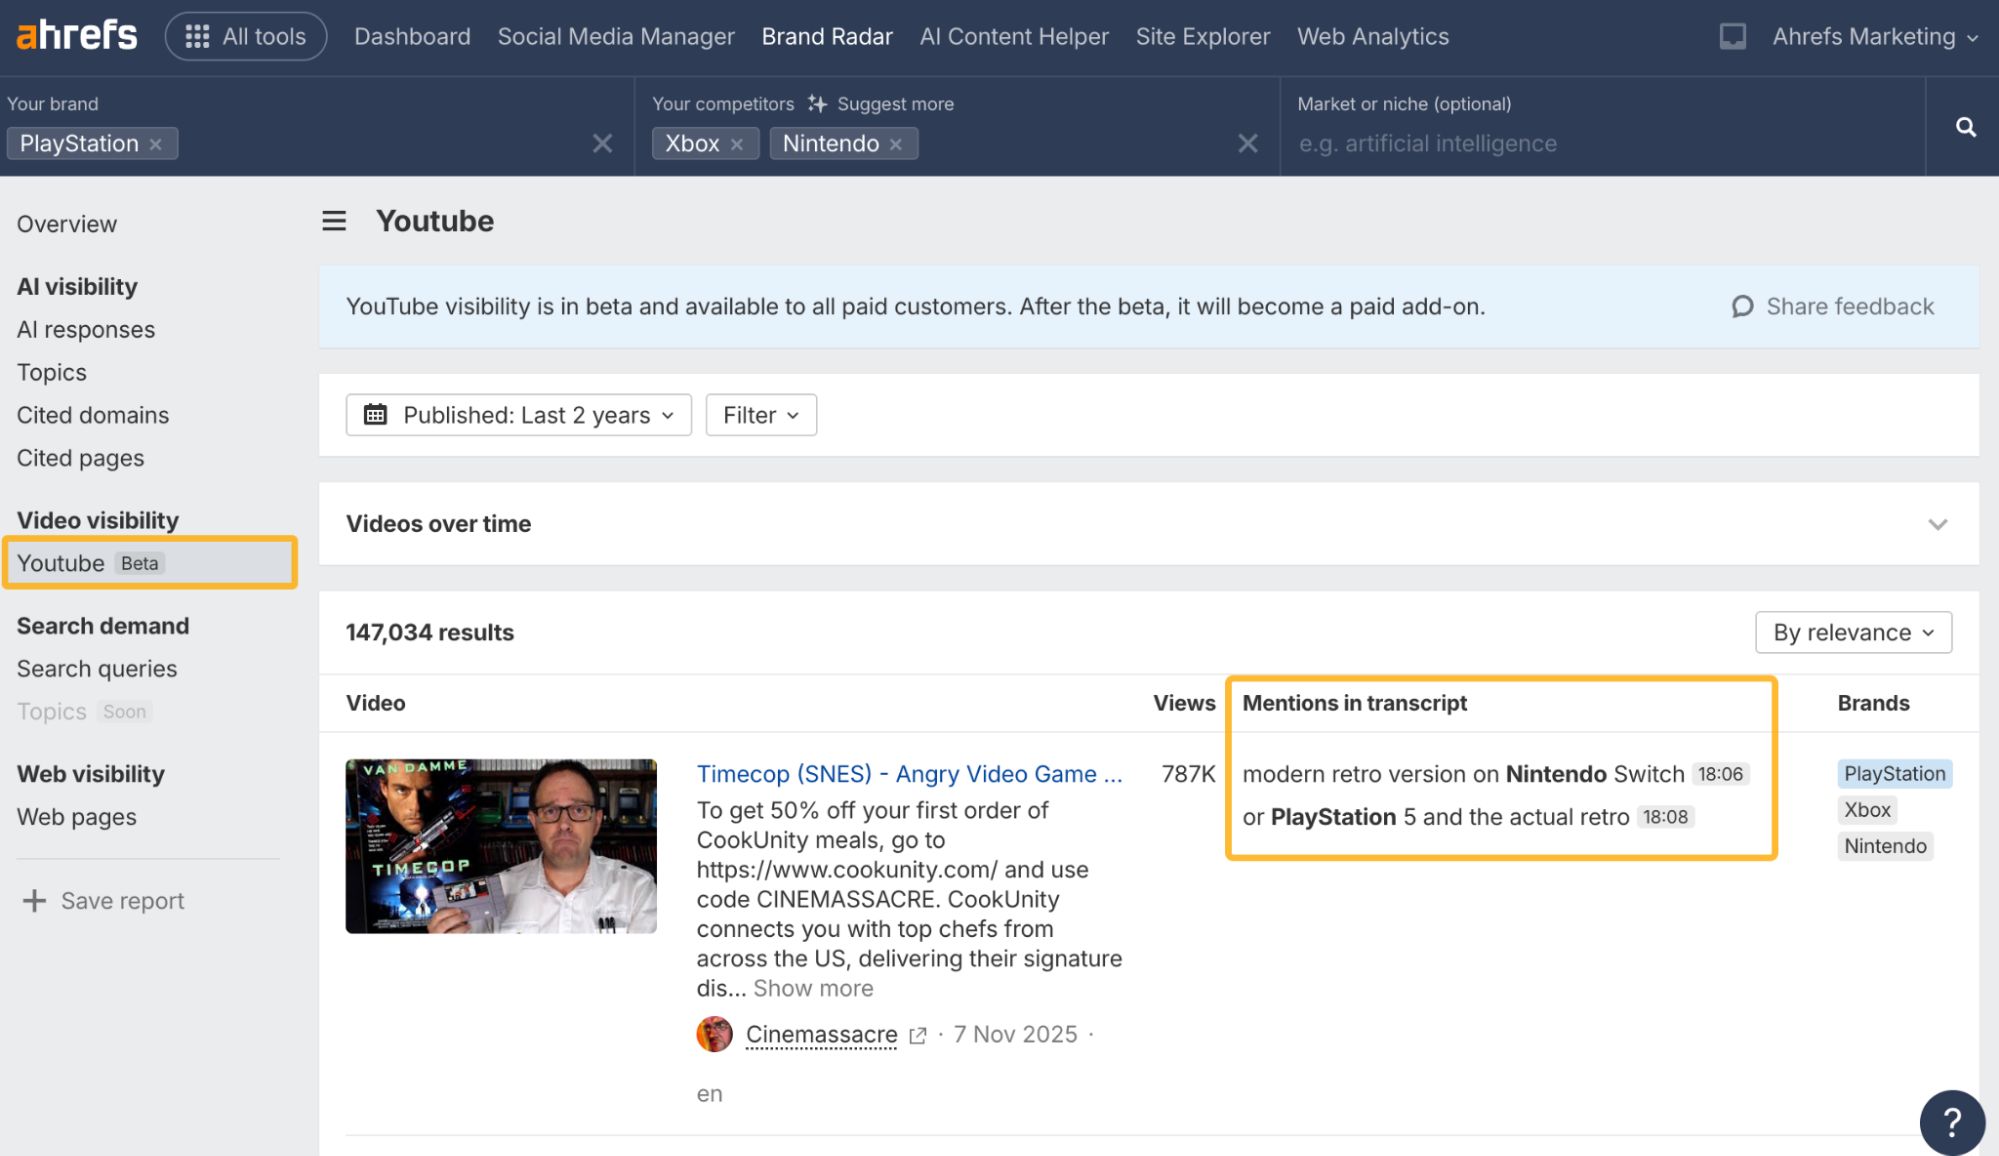This screenshot has height=1156, width=1999.
Task: Click the Suggest more sparkle icon
Action: point(817,104)
